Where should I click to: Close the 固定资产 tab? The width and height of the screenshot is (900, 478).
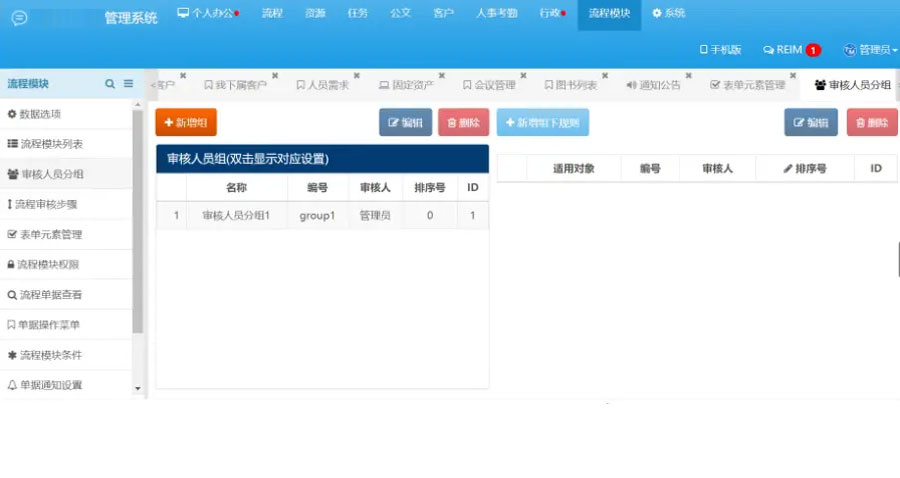click(x=441, y=76)
